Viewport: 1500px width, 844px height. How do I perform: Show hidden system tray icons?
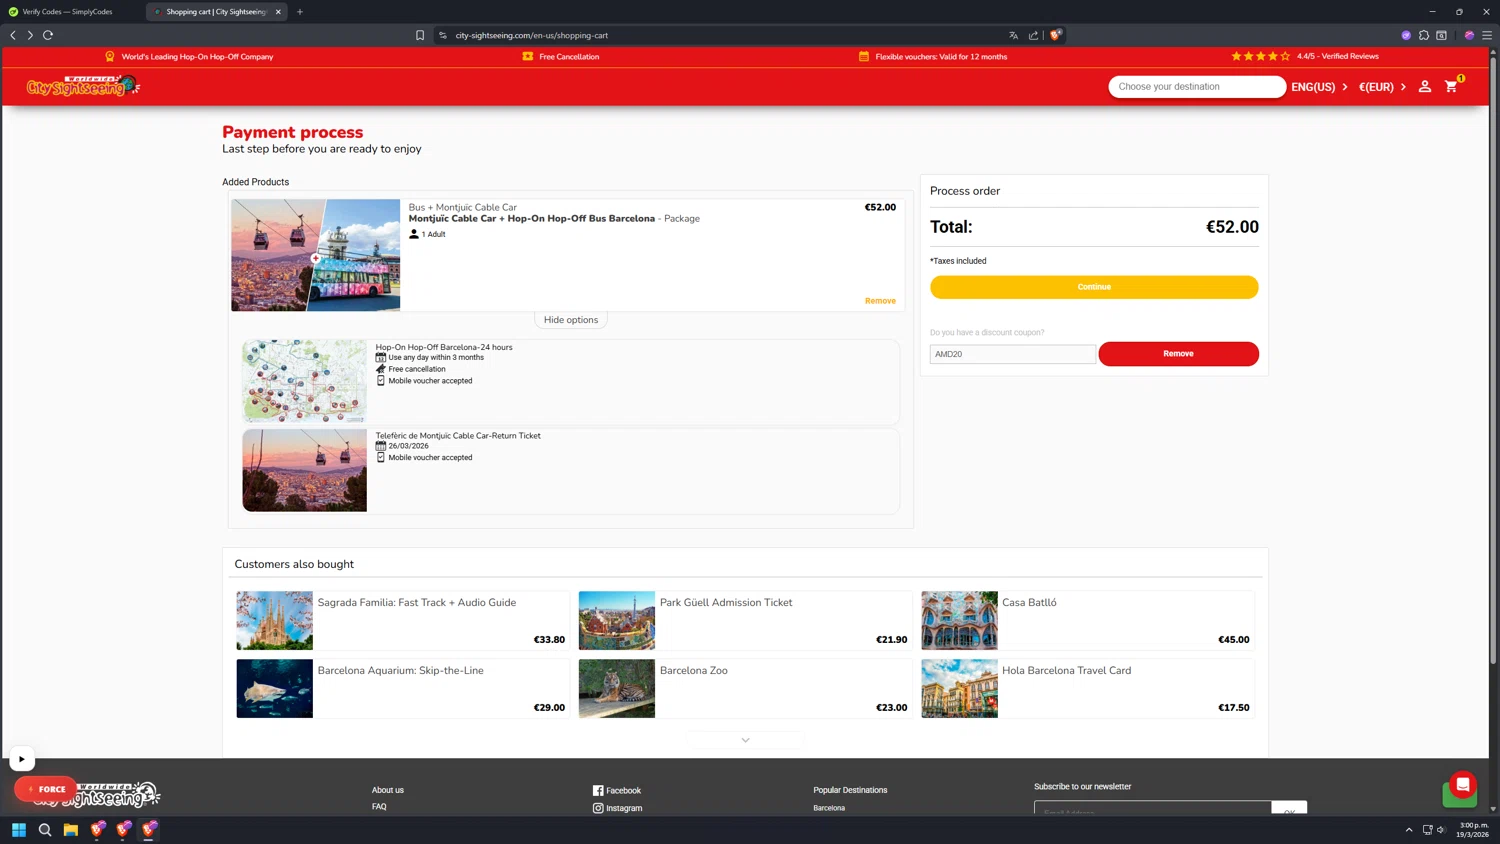click(1409, 830)
